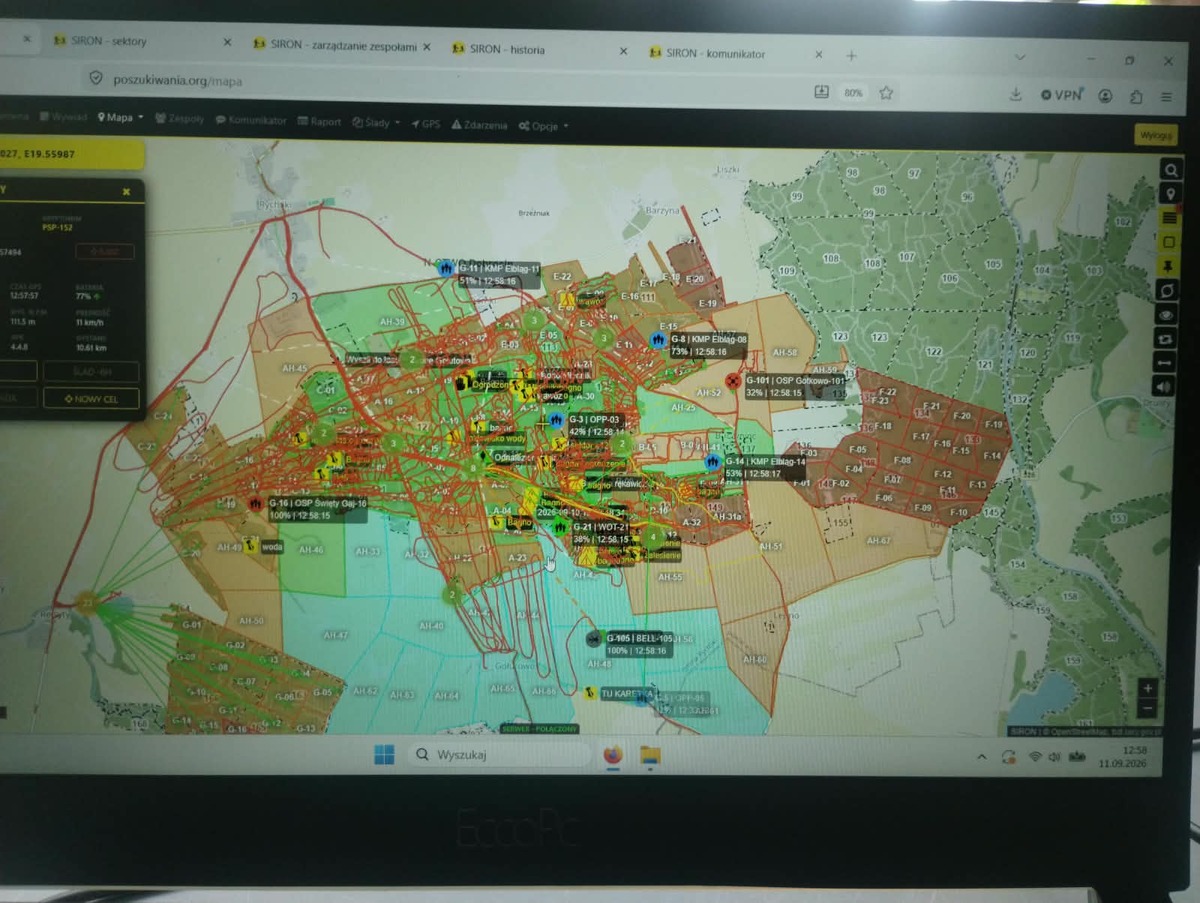Screen dimensions: 1200x903
Task: Click the G-105 BELL-105 helicopter marker
Action: [594, 638]
